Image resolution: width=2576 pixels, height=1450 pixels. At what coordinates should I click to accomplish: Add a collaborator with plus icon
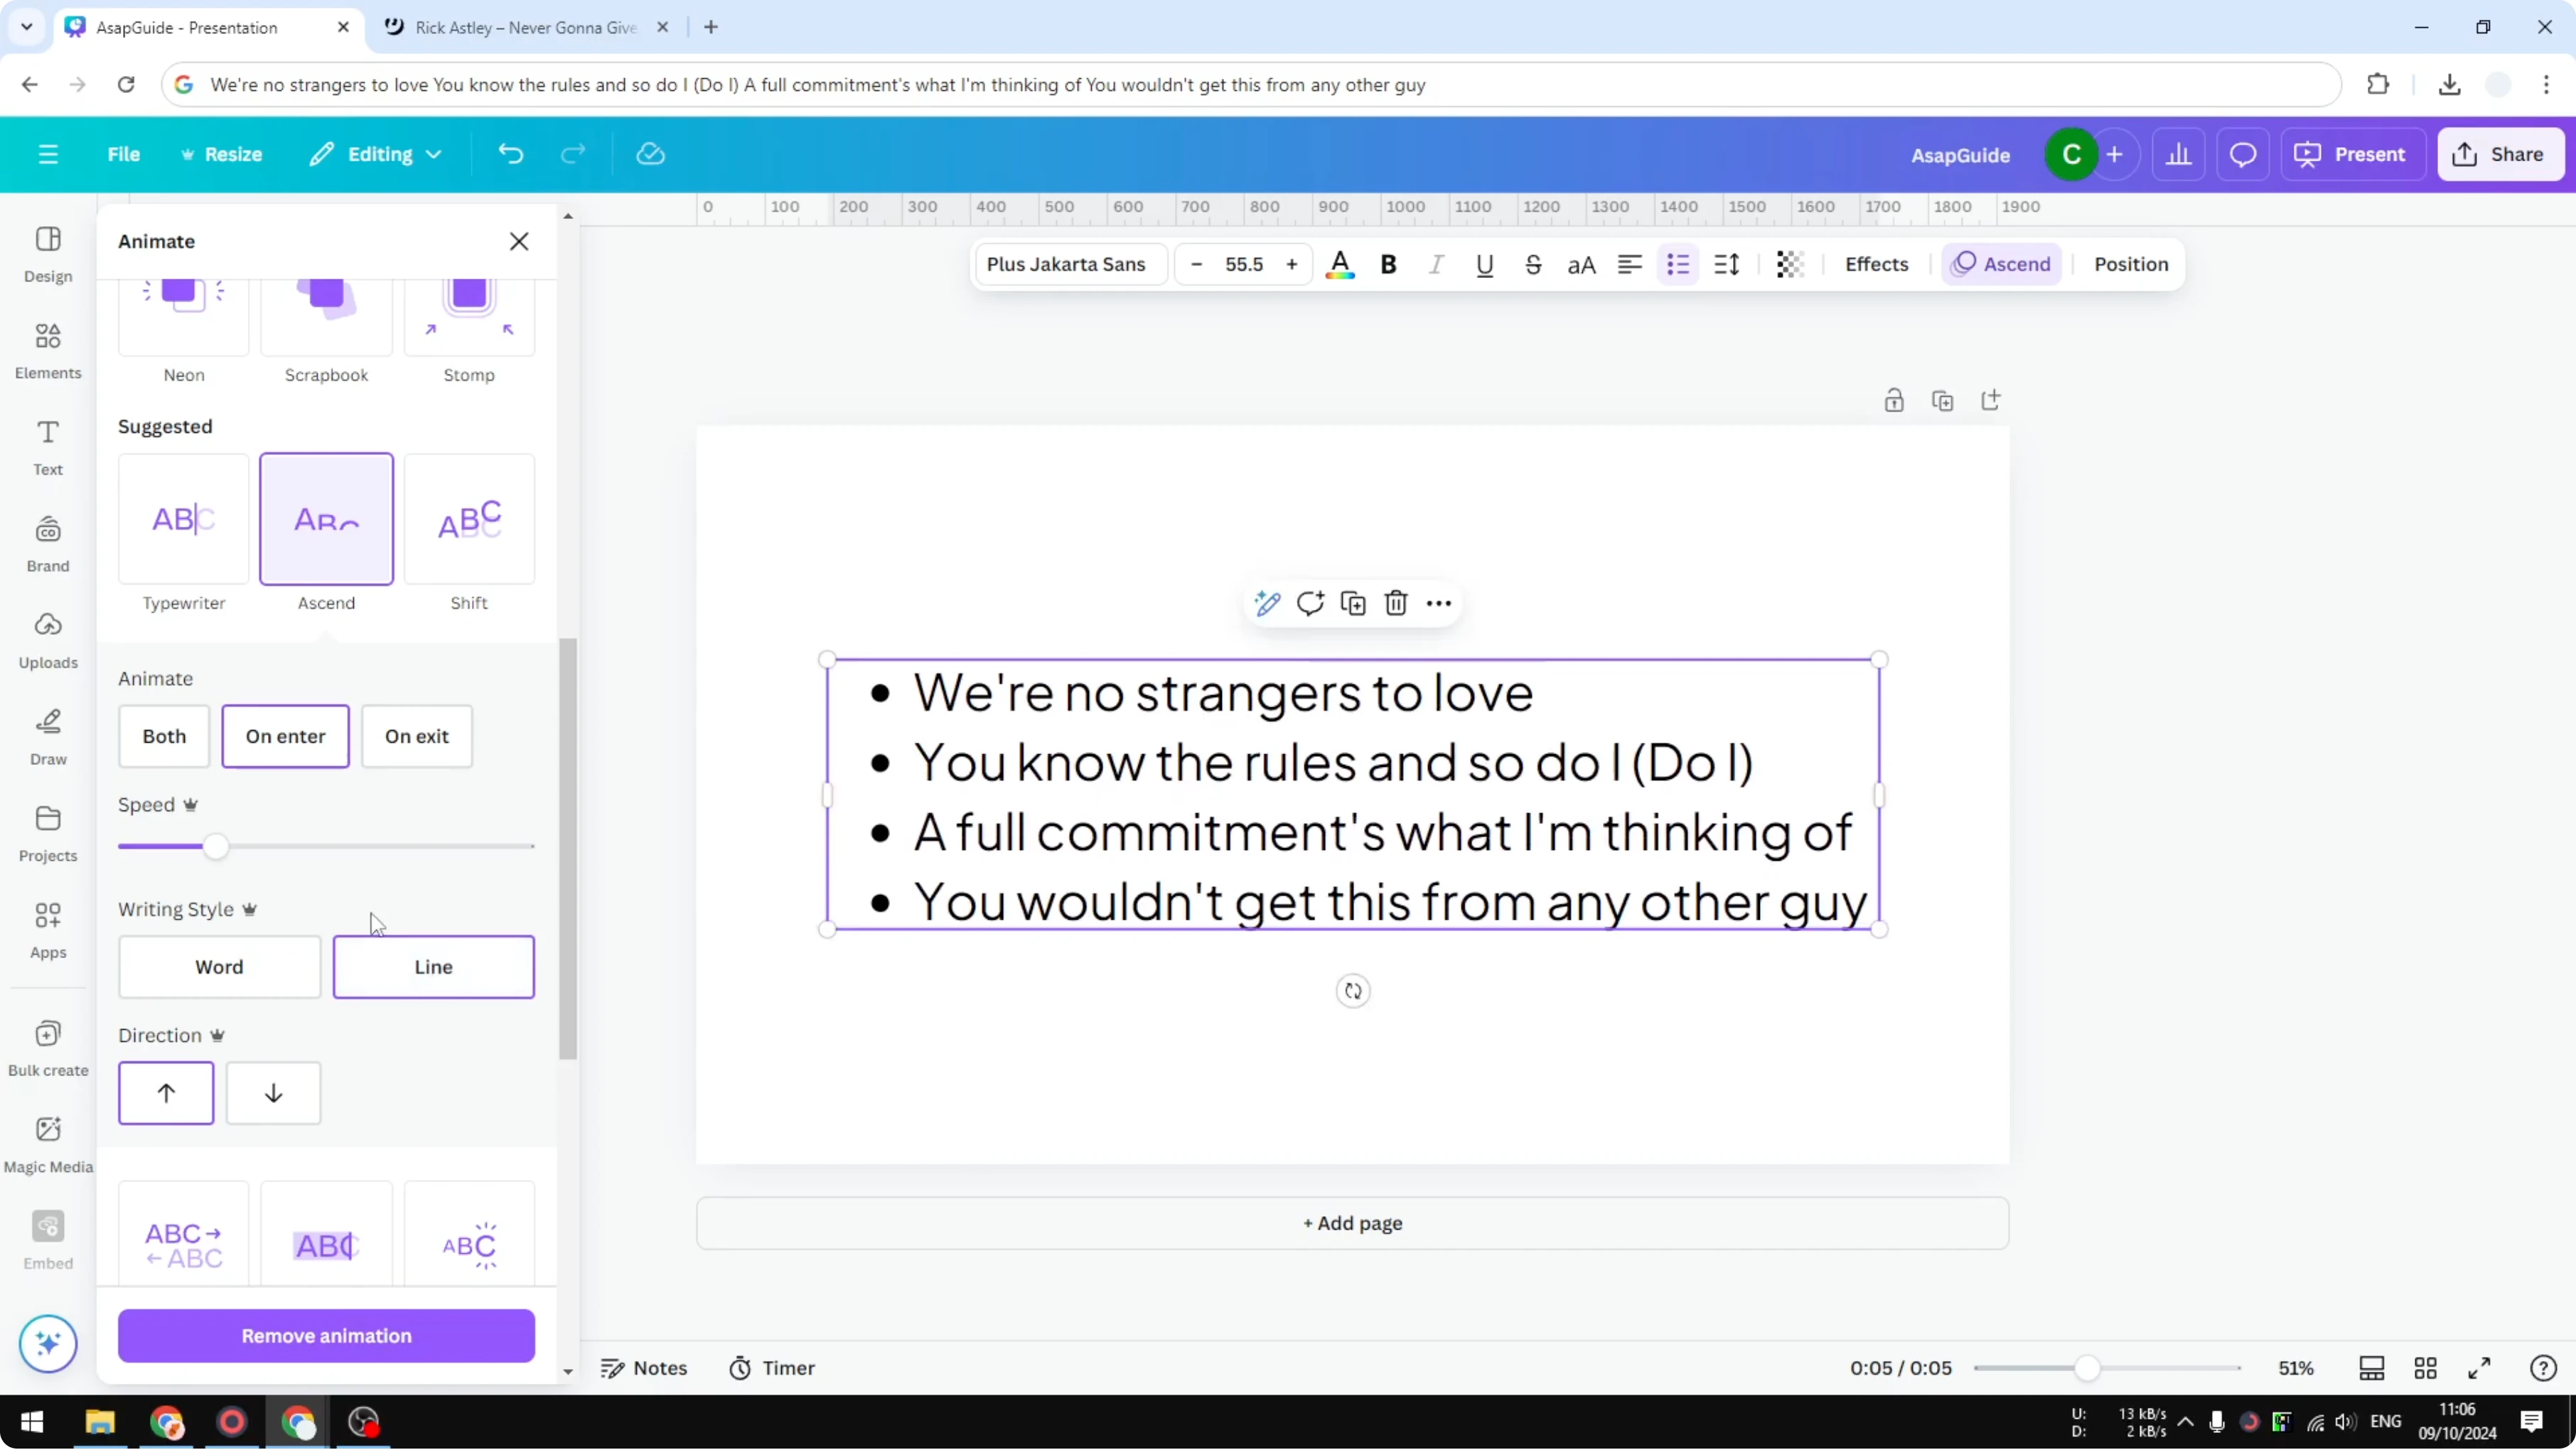pyautogui.click(x=2115, y=155)
